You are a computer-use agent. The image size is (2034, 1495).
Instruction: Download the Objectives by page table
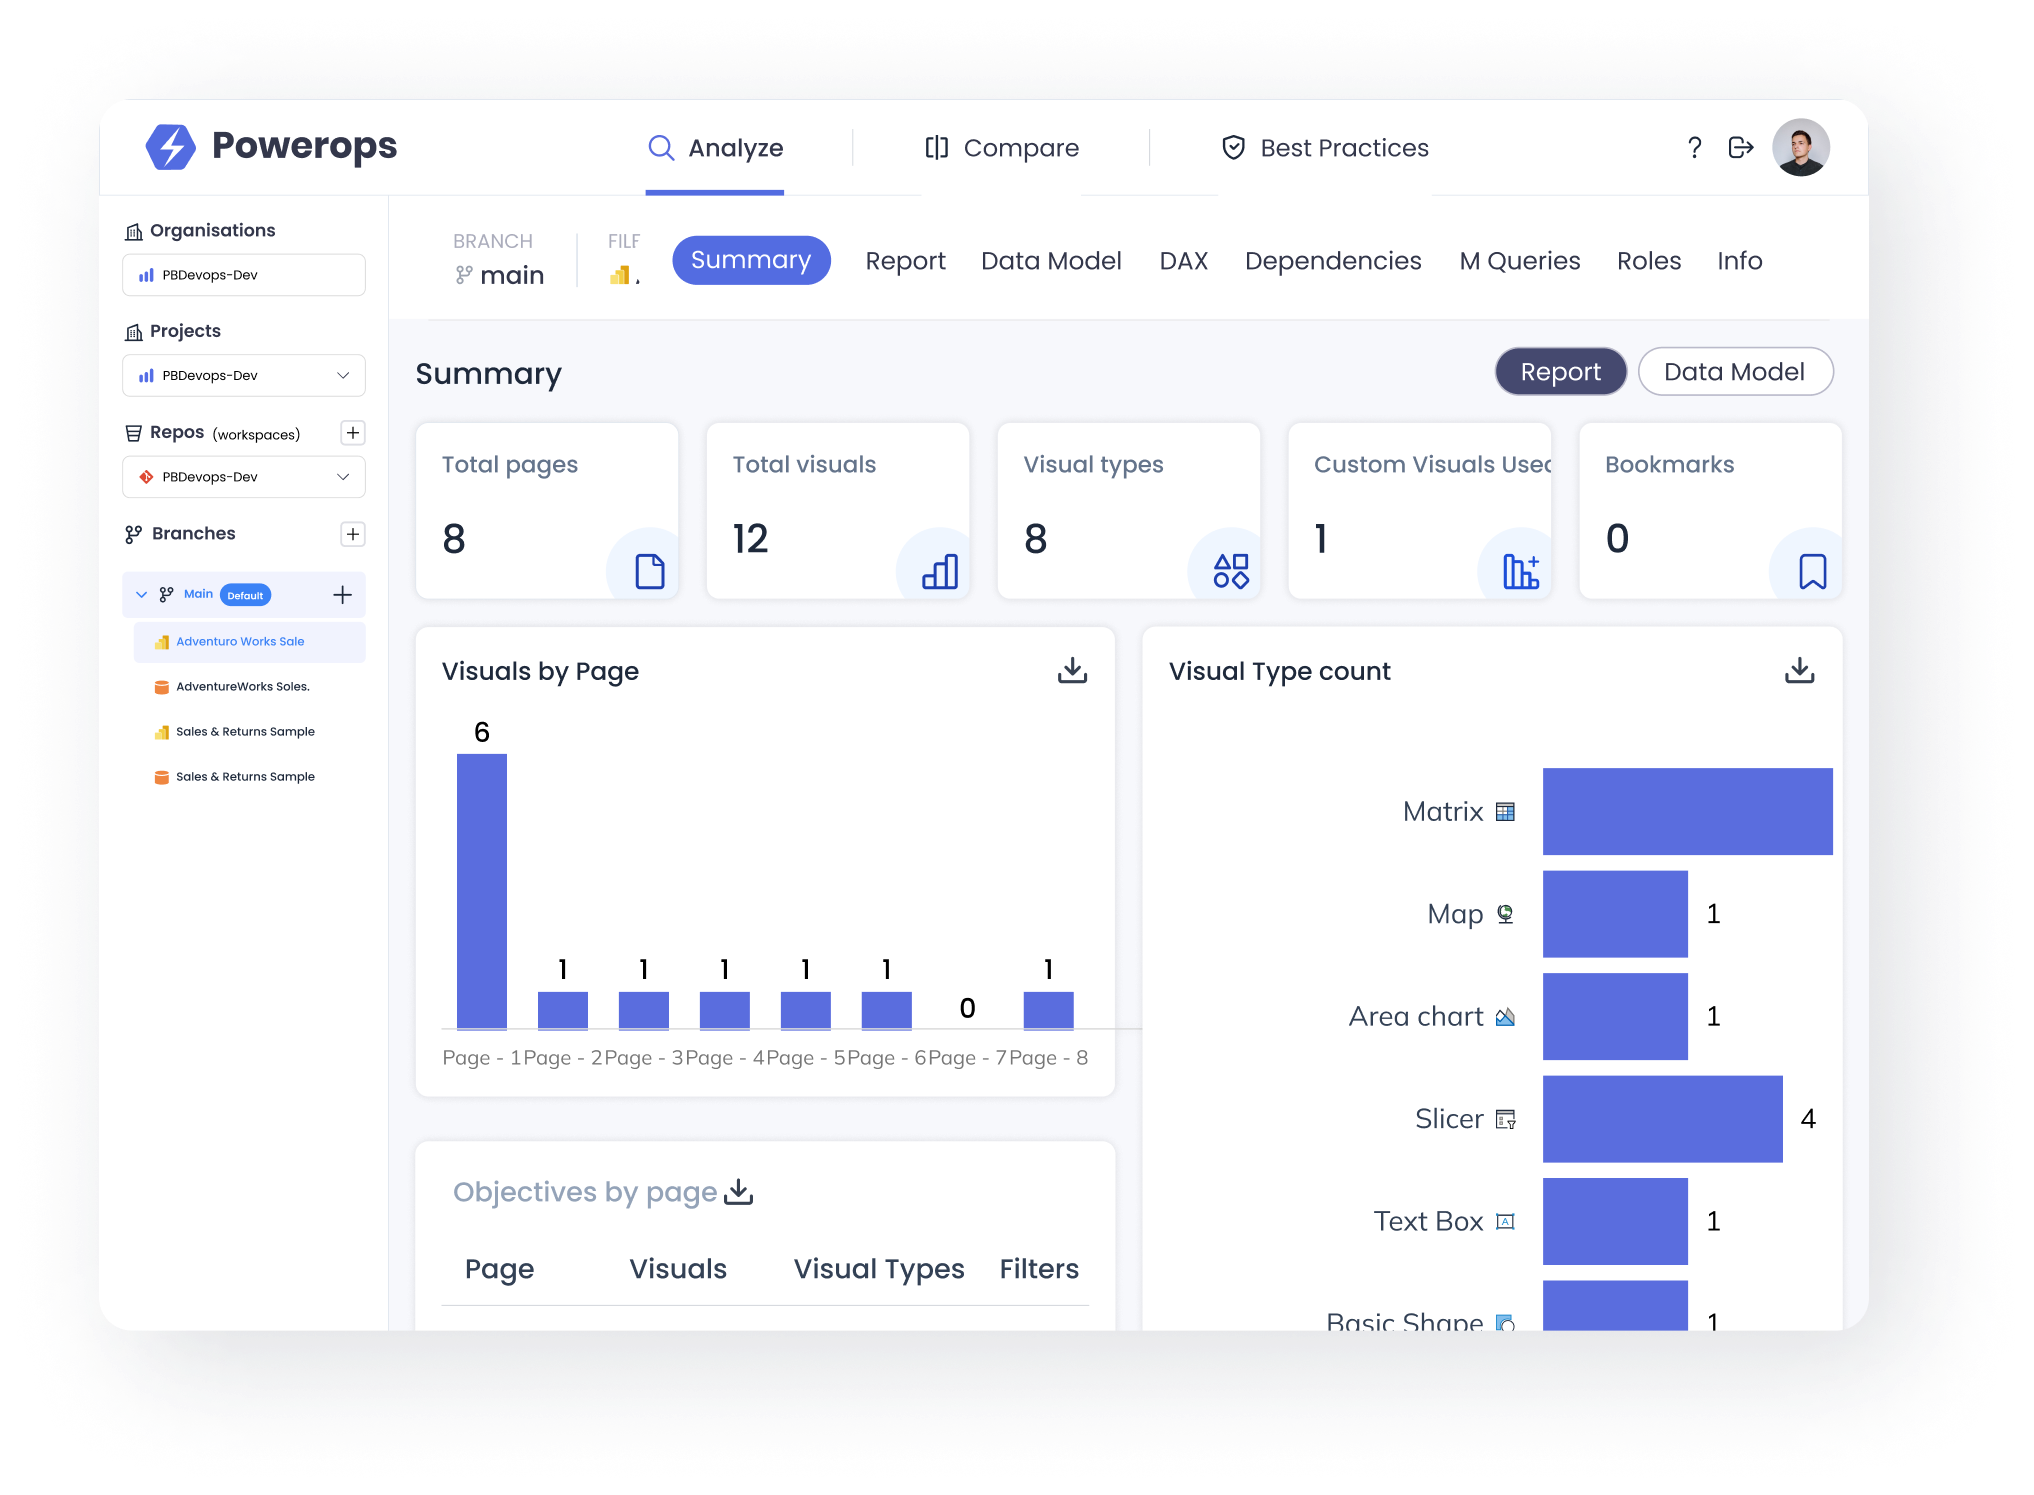tap(738, 1191)
